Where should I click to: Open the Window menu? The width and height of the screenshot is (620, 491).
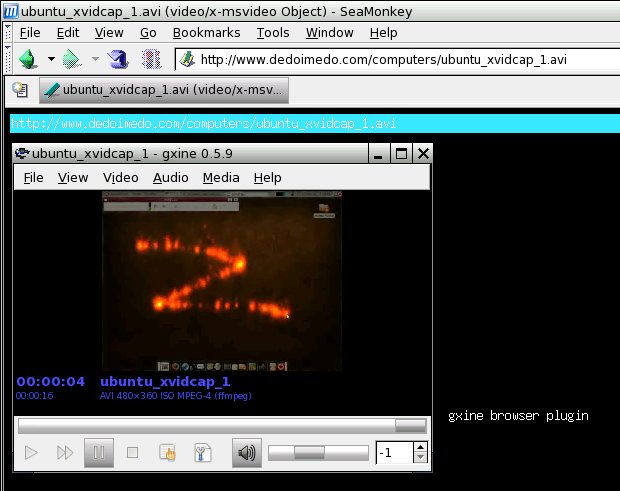[x=329, y=32]
